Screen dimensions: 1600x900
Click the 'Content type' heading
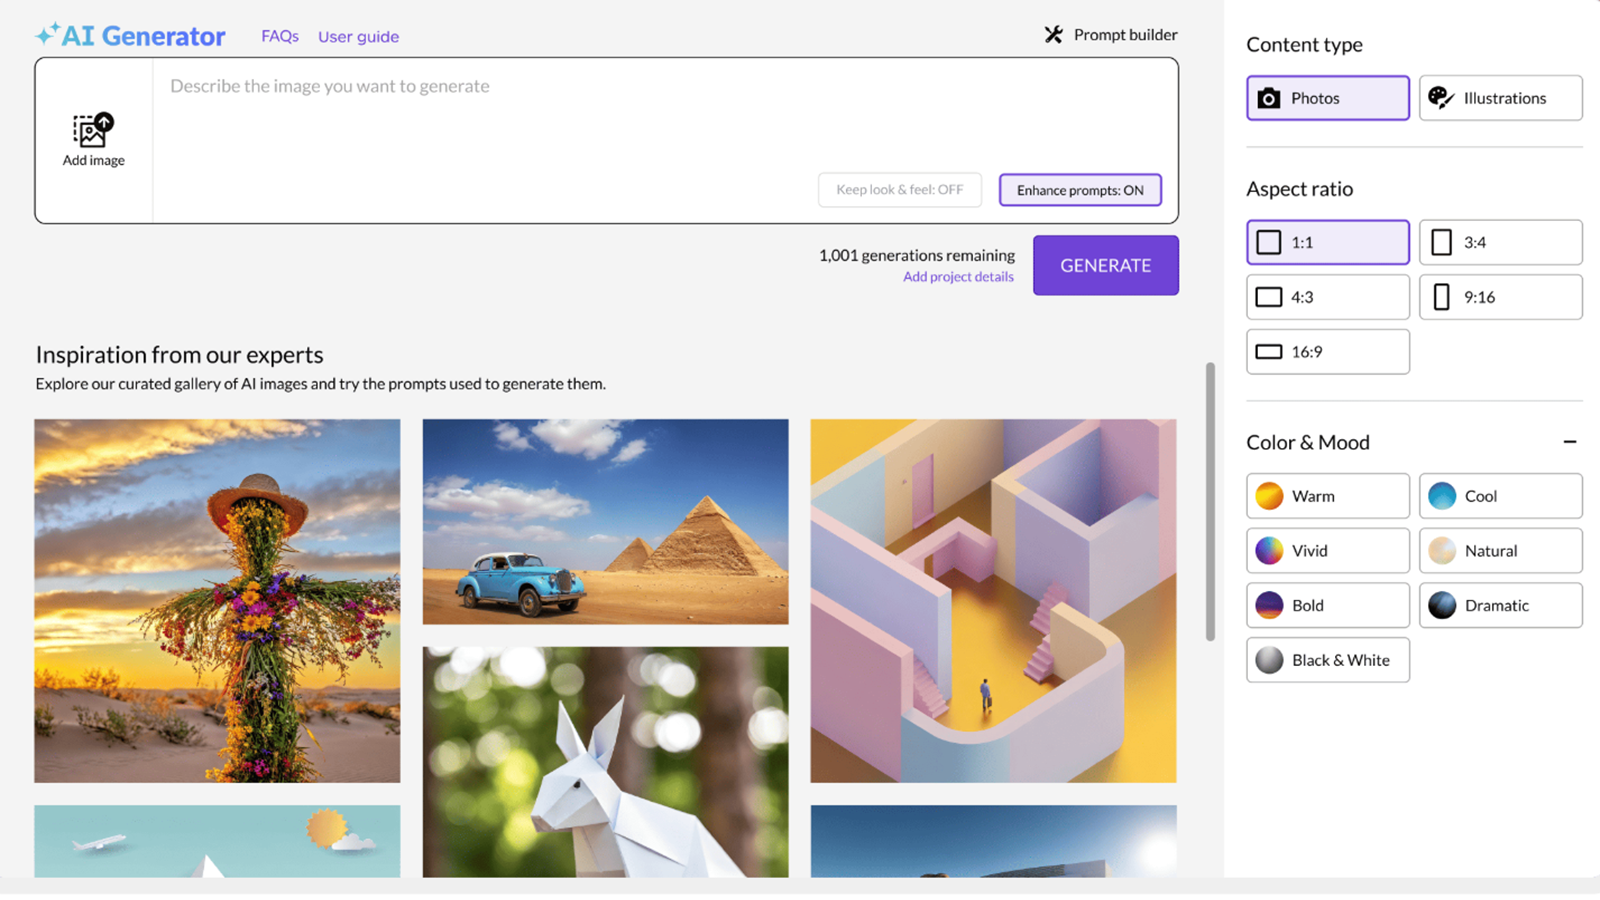[x=1304, y=45]
